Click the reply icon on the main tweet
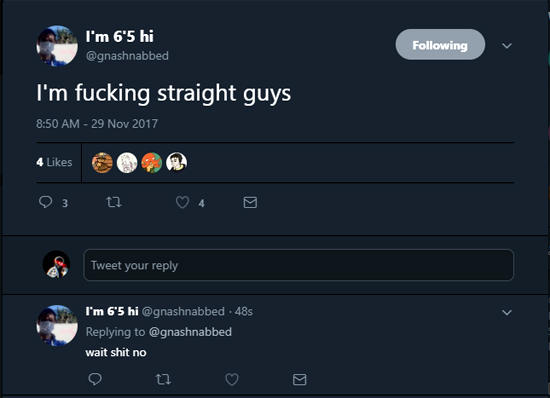This screenshot has width=550, height=398. pos(46,202)
